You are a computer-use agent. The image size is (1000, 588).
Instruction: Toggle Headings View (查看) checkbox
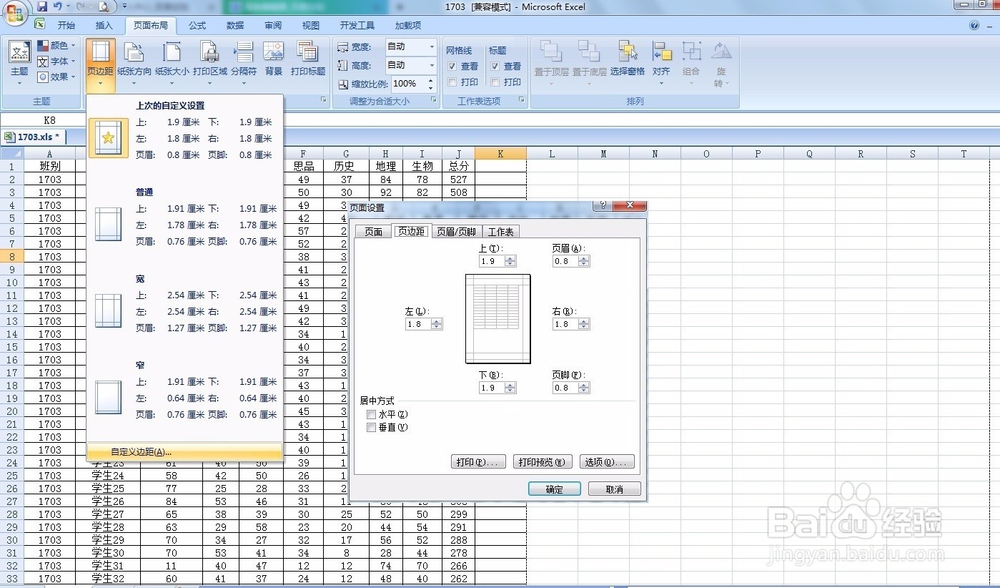tap(495, 66)
